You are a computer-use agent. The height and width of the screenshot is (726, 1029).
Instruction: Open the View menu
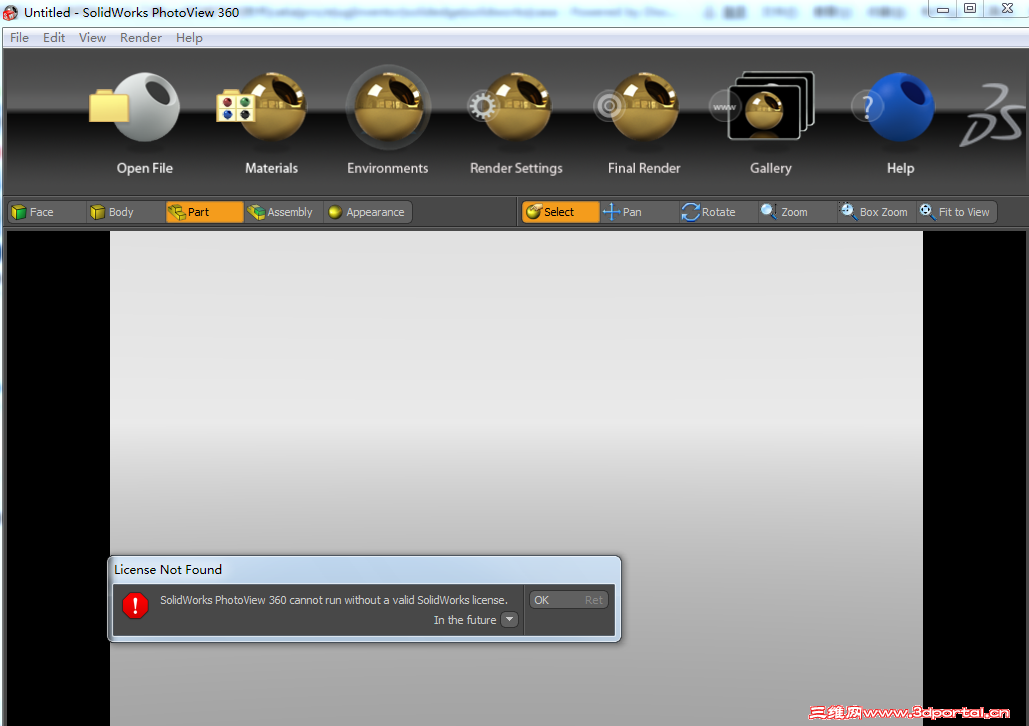93,38
